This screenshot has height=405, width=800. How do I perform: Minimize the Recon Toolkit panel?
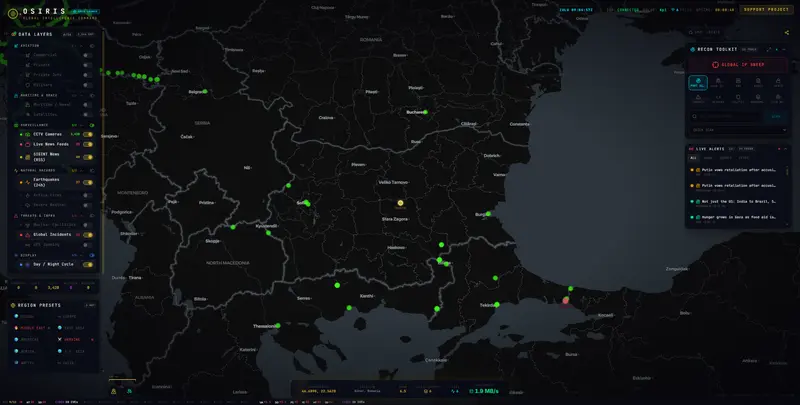point(784,49)
